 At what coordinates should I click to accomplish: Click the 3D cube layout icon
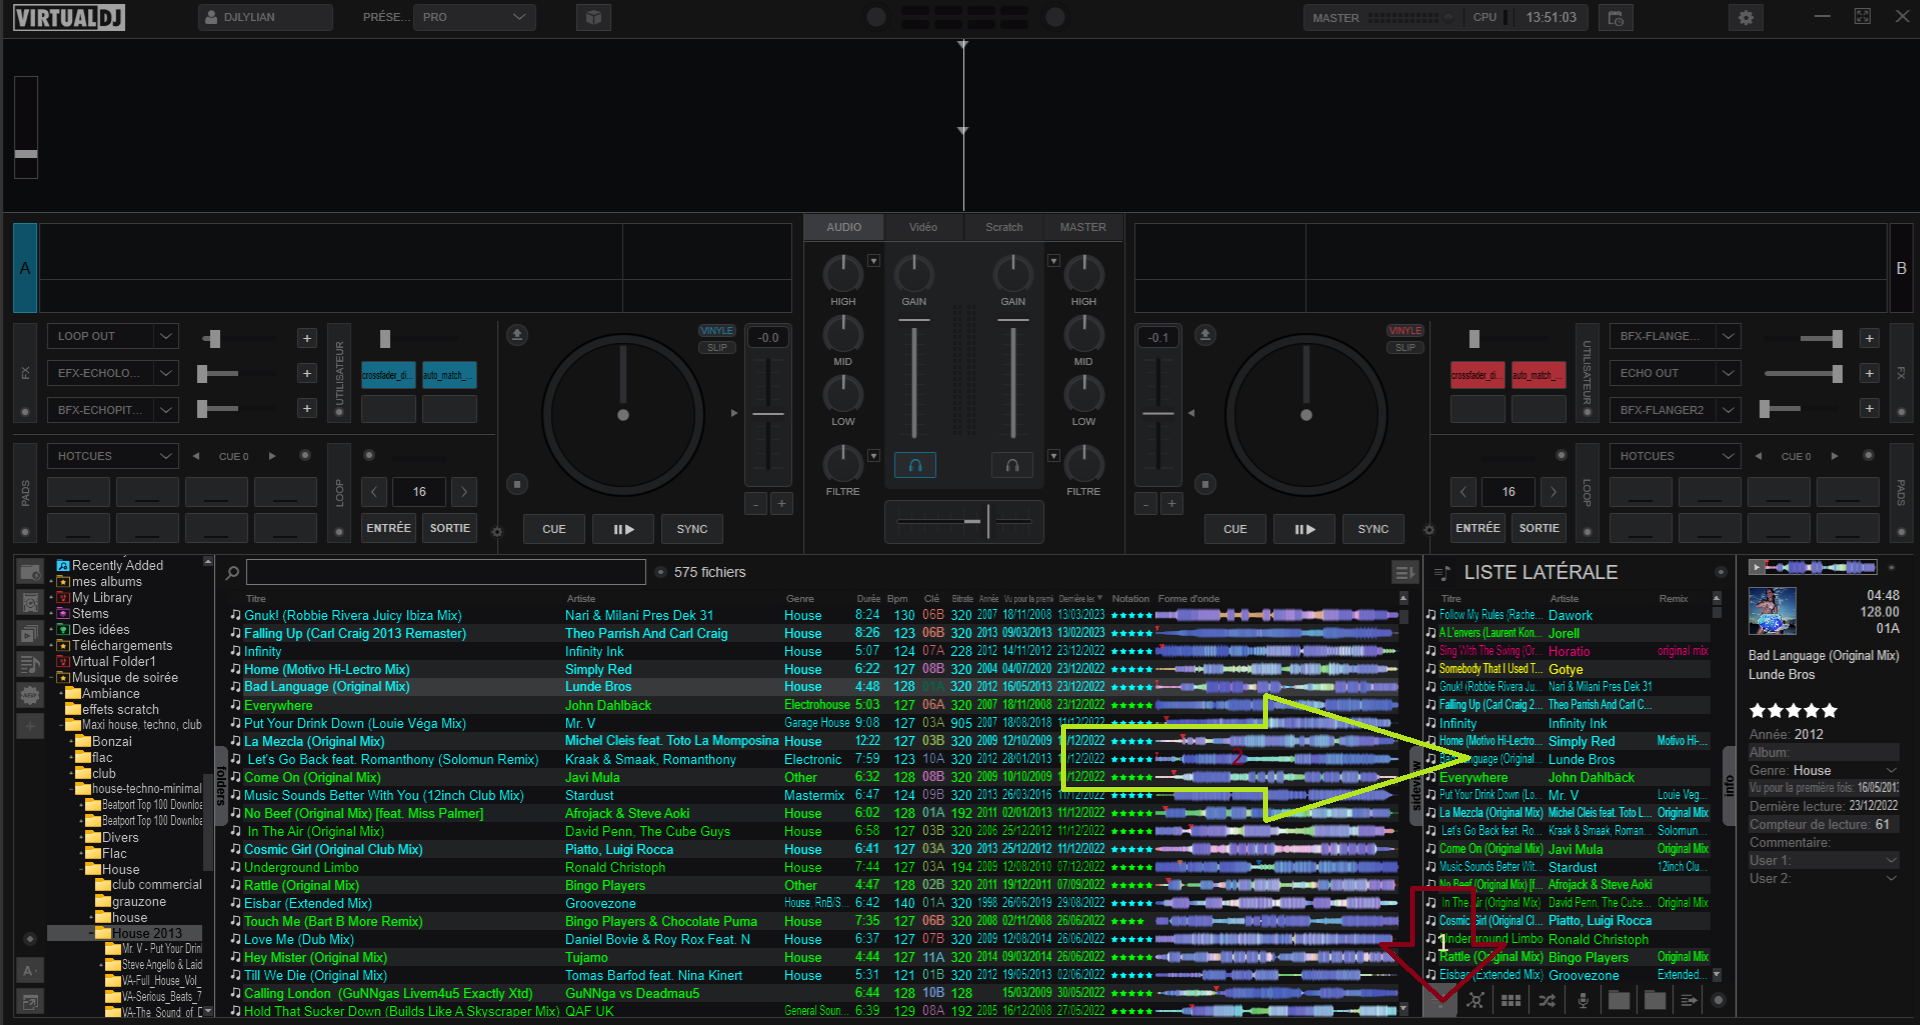[593, 17]
